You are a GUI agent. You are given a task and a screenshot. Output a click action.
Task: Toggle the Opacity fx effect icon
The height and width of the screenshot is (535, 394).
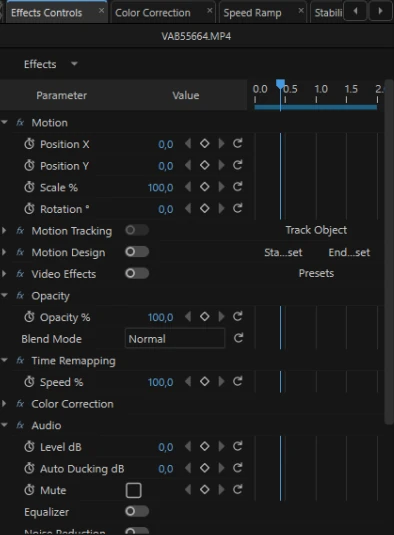point(20,296)
